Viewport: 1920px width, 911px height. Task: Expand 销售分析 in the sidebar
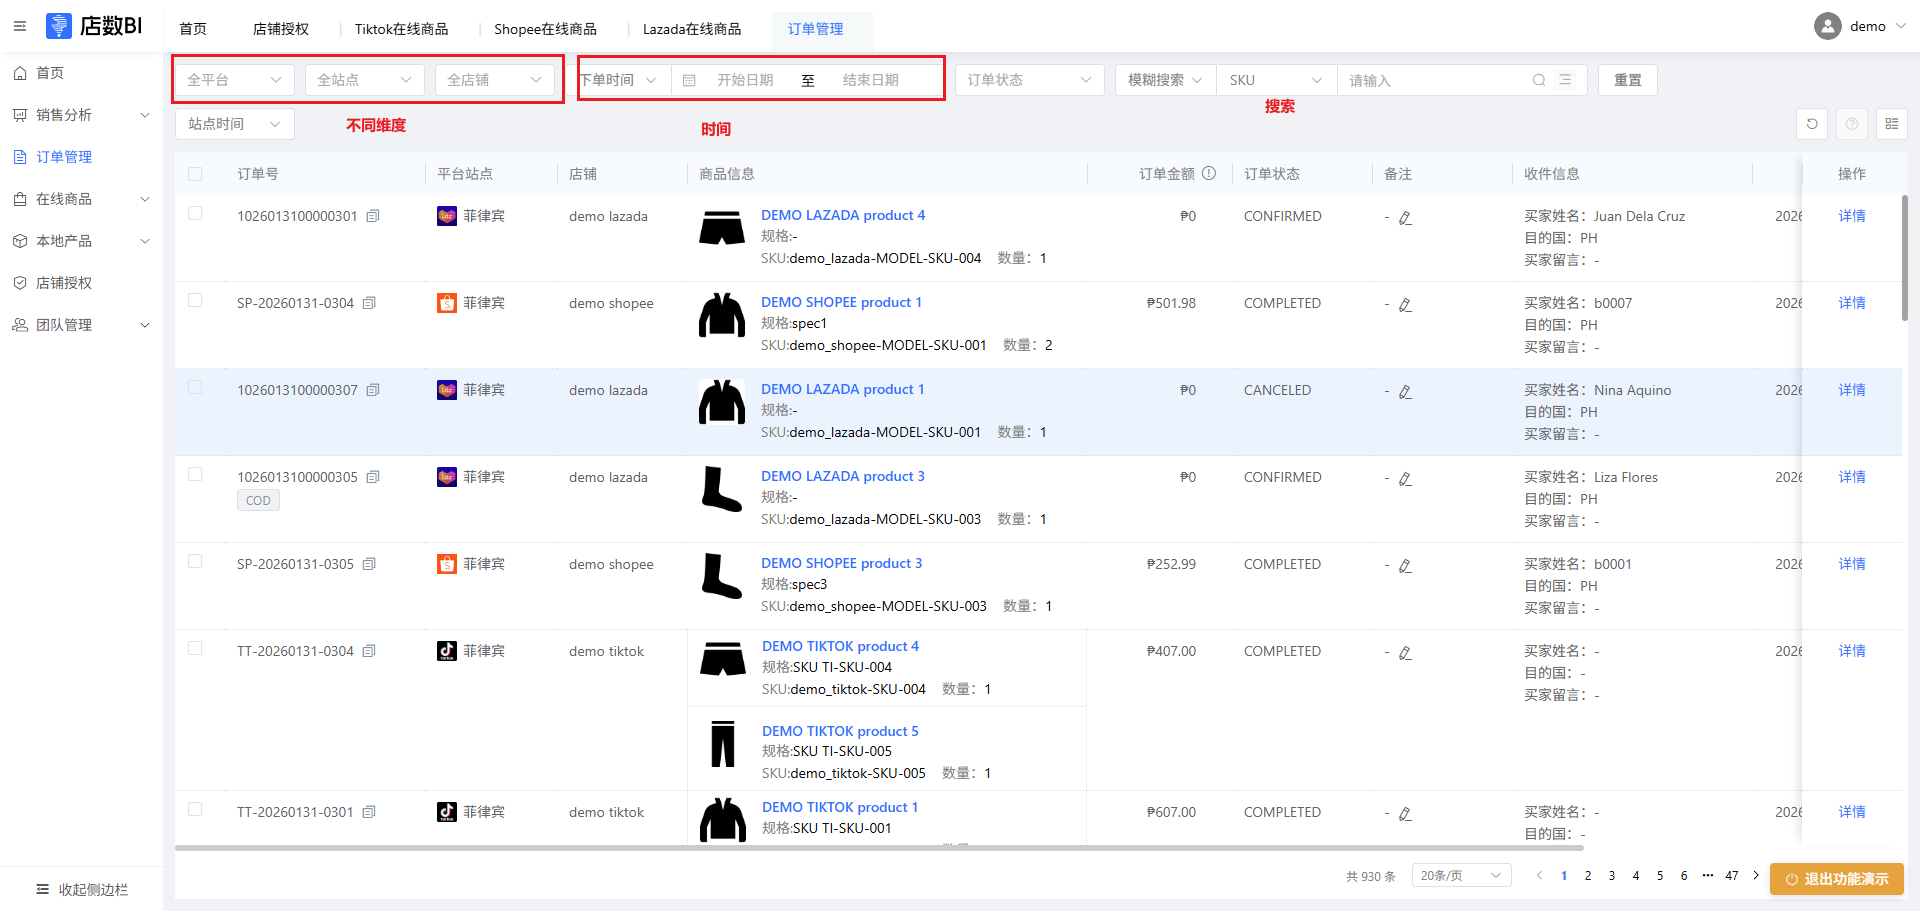(x=82, y=115)
